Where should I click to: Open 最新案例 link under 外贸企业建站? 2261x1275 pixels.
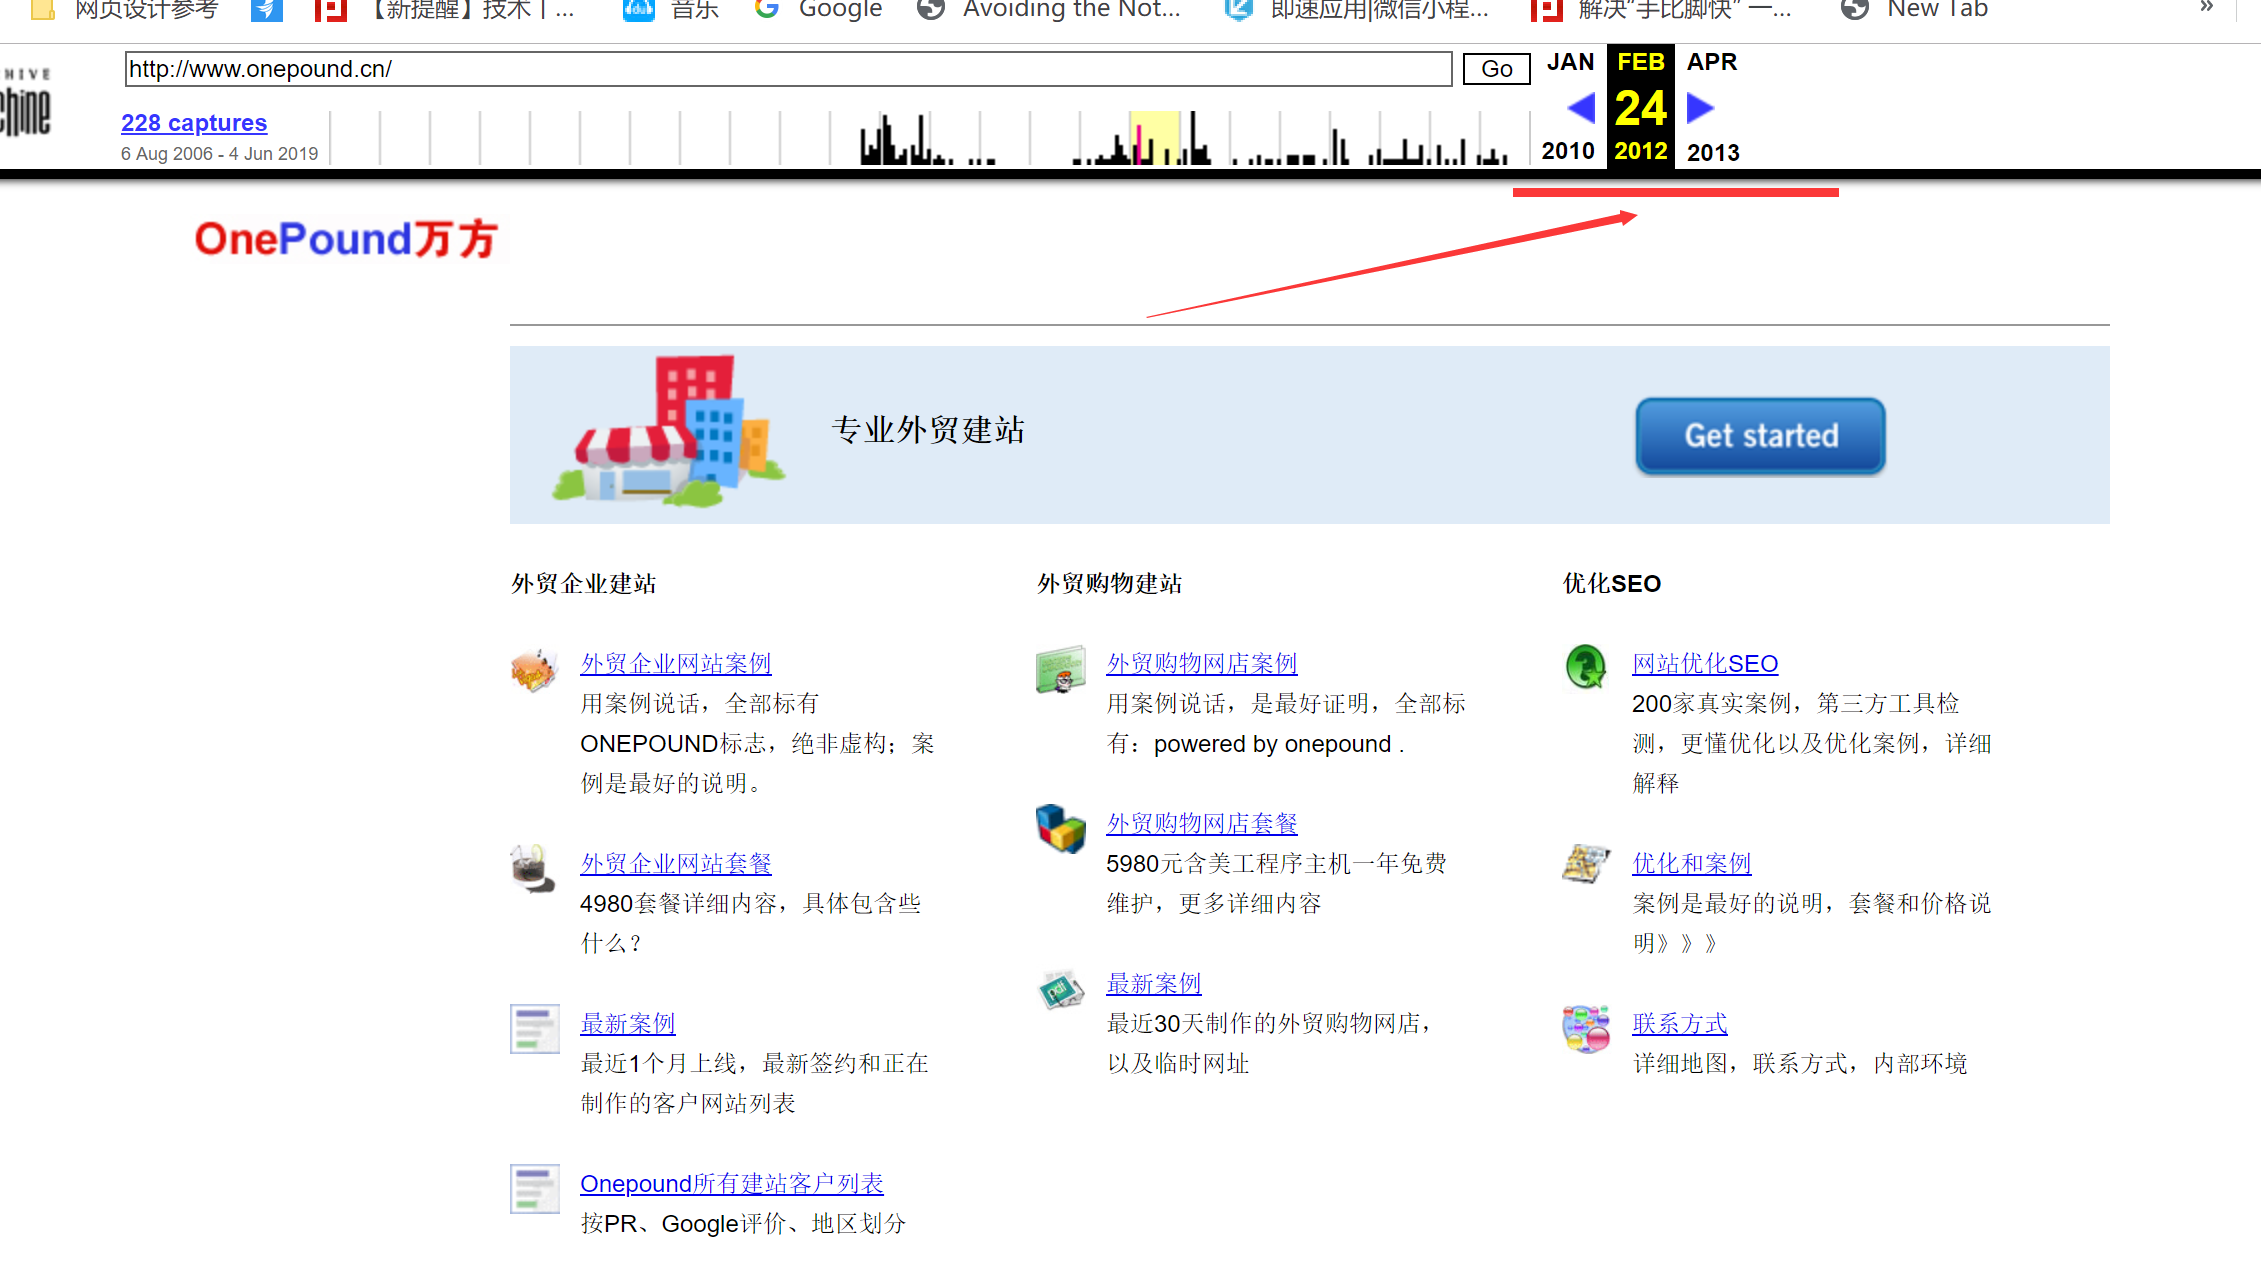[628, 1024]
